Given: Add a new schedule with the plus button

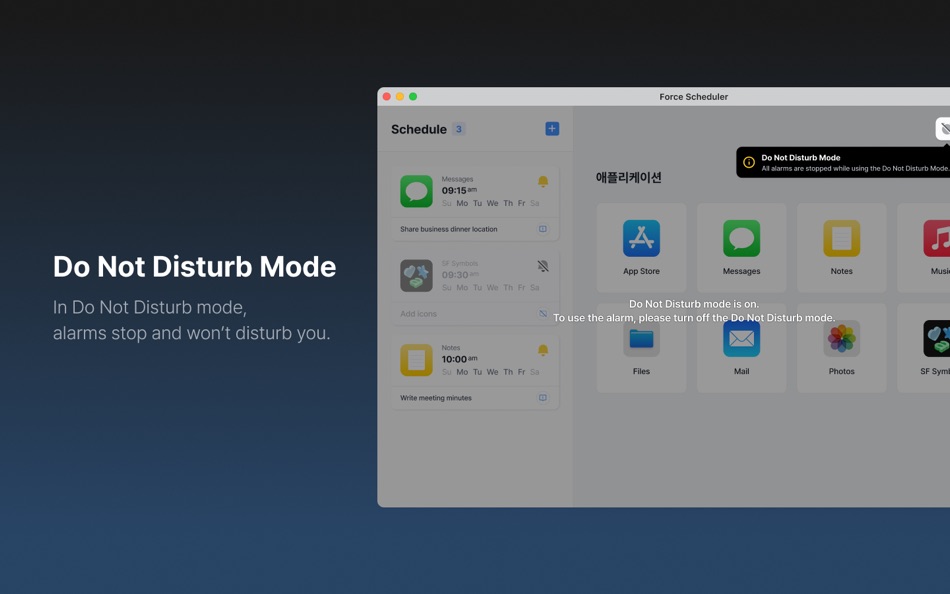Looking at the screenshot, I should (551, 128).
